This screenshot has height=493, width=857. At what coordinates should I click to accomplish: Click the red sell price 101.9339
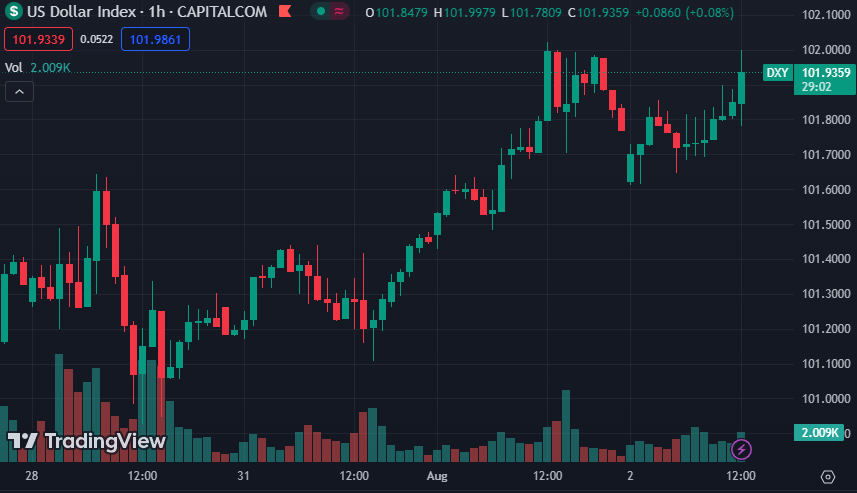pyautogui.click(x=38, y=40)
